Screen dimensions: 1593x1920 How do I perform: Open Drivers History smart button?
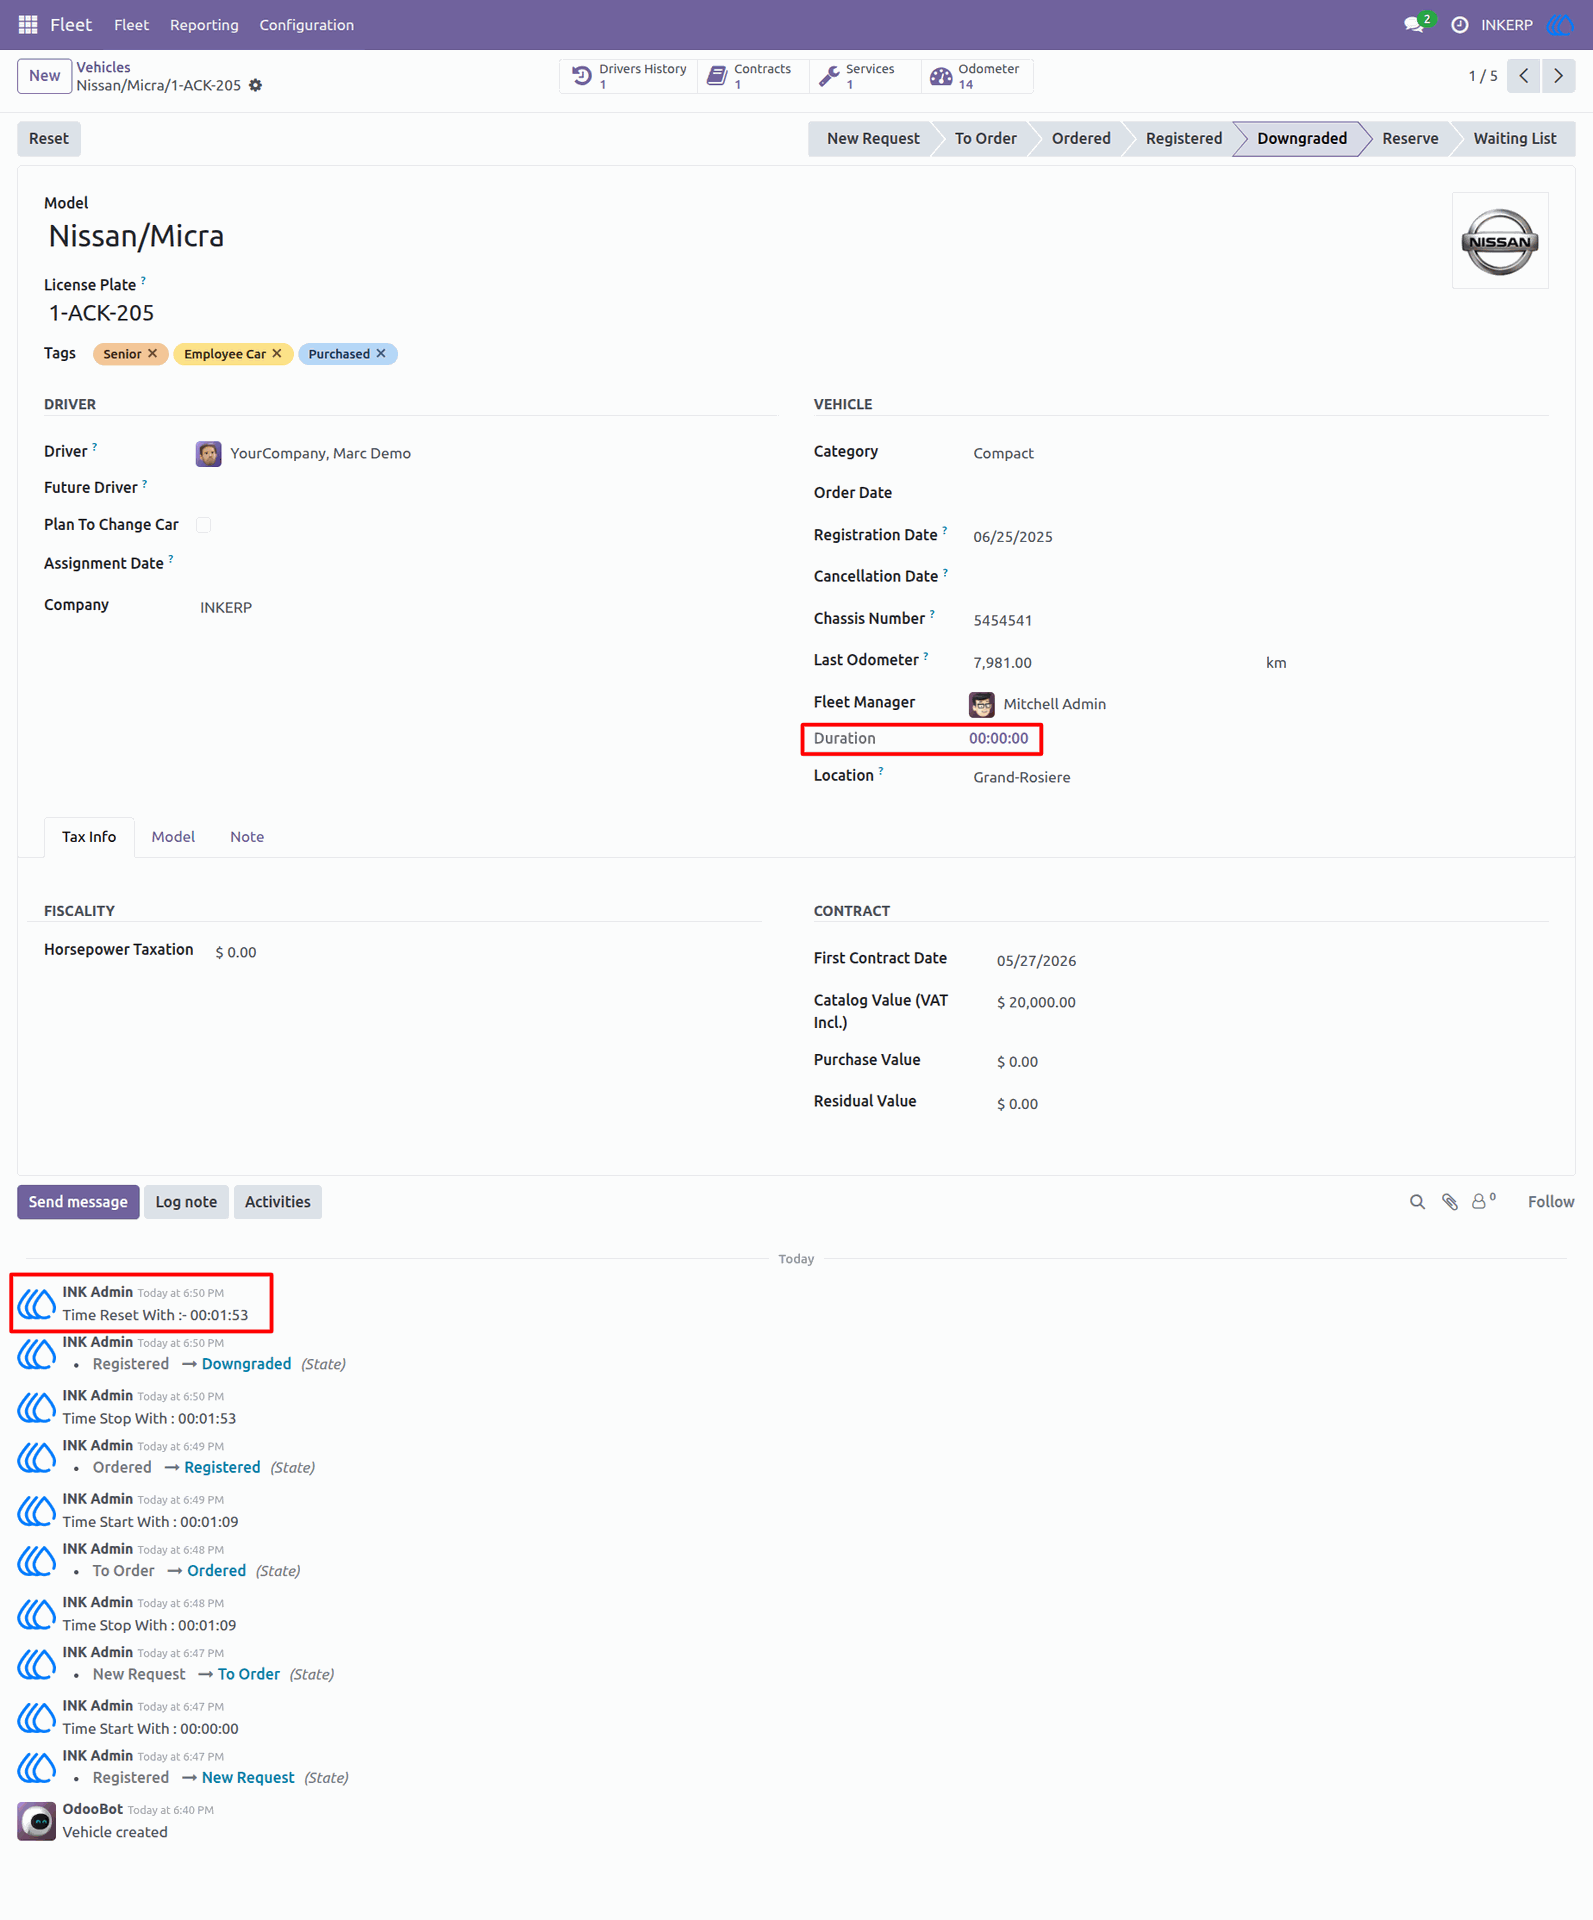628,76
